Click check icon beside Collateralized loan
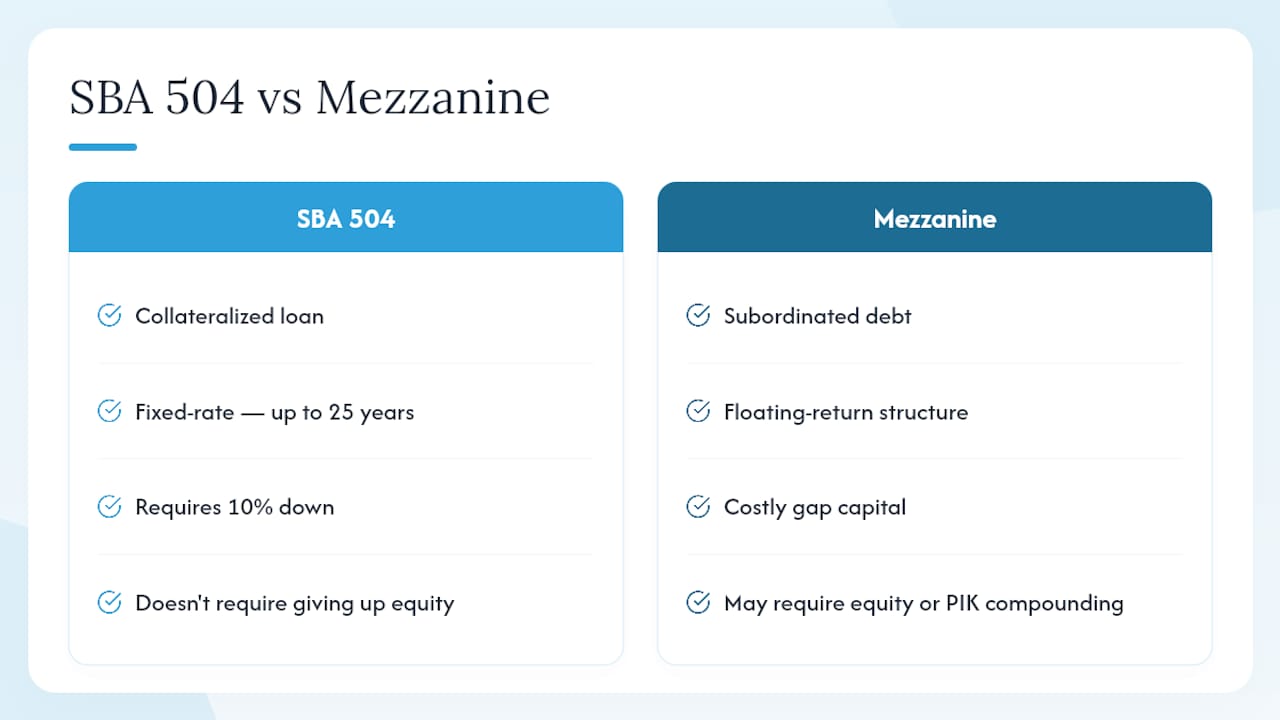The height and width of the screenshot is (720, 1280). 109,316
